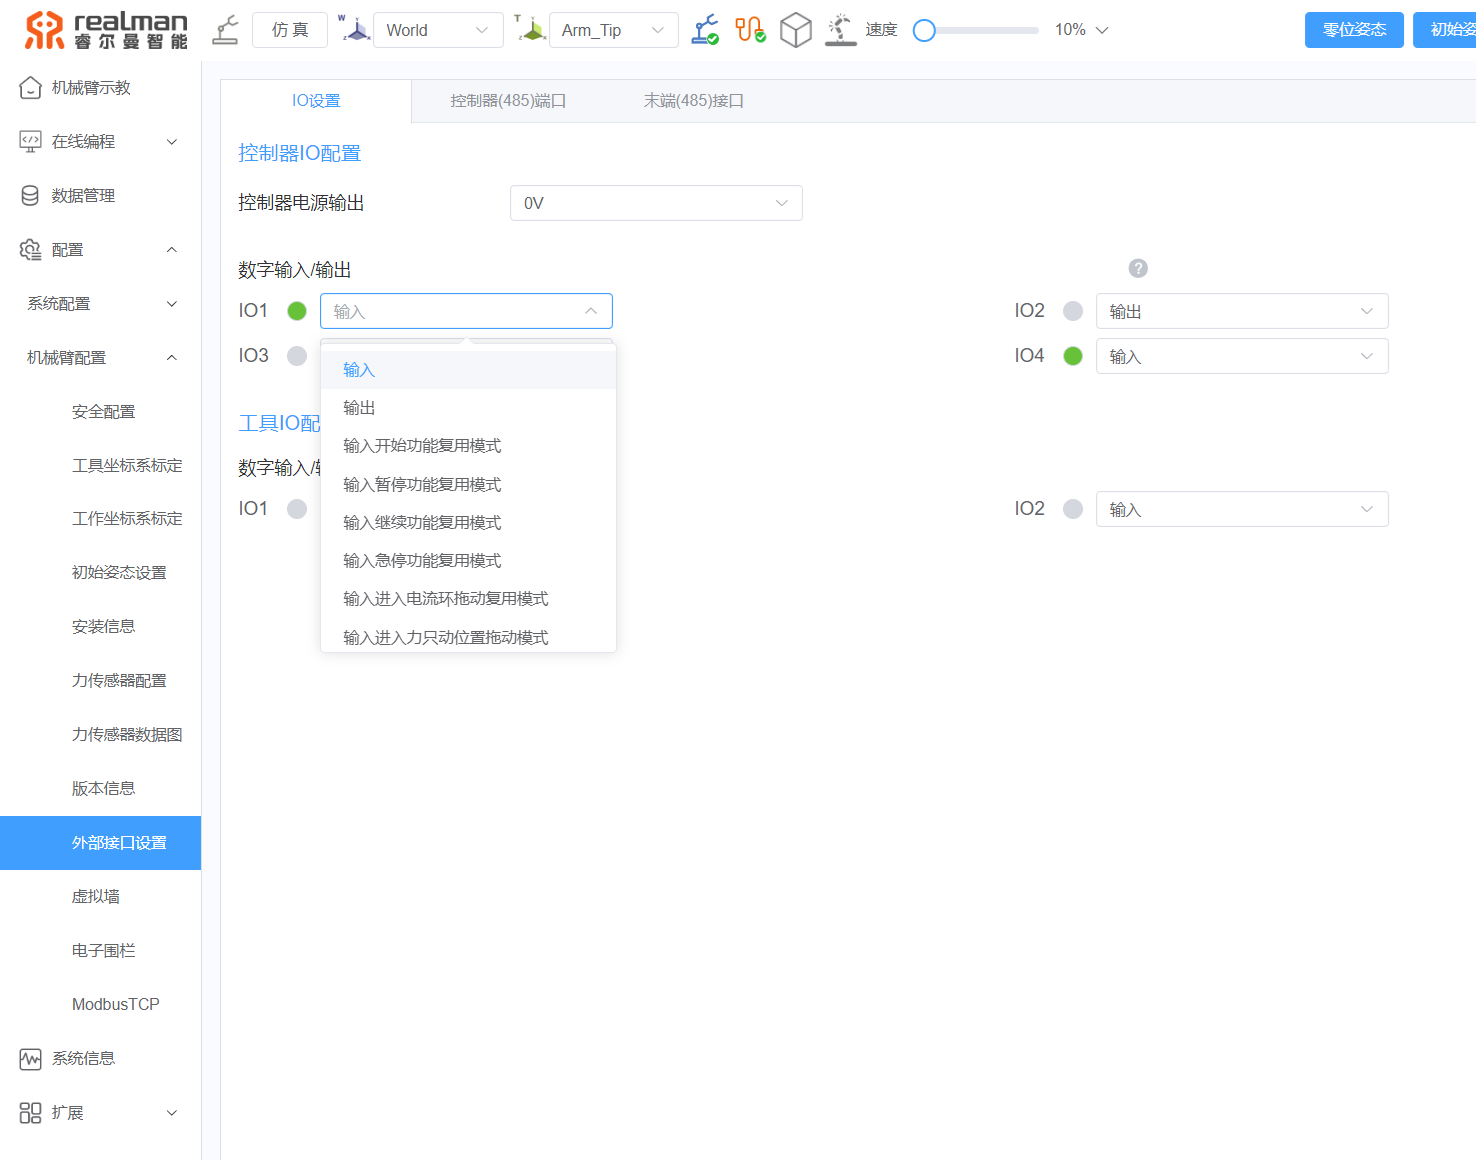Click the gray robot arm icon beside 仿真

point(226,30)
